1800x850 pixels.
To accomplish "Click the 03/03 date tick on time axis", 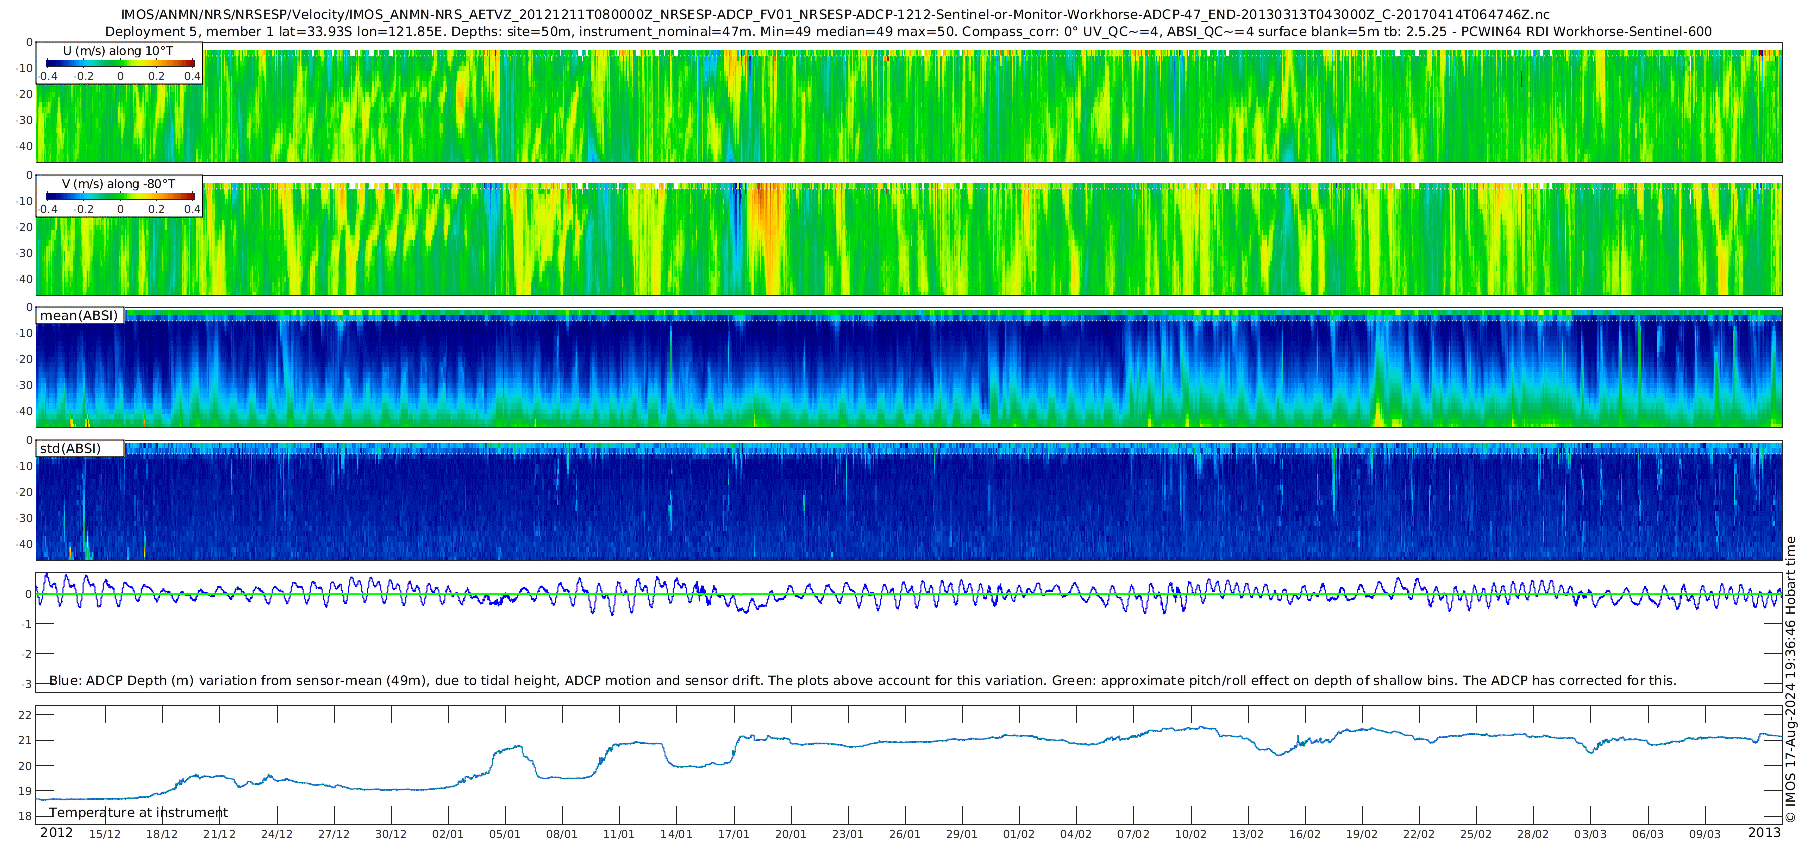I will point(1590,834).
